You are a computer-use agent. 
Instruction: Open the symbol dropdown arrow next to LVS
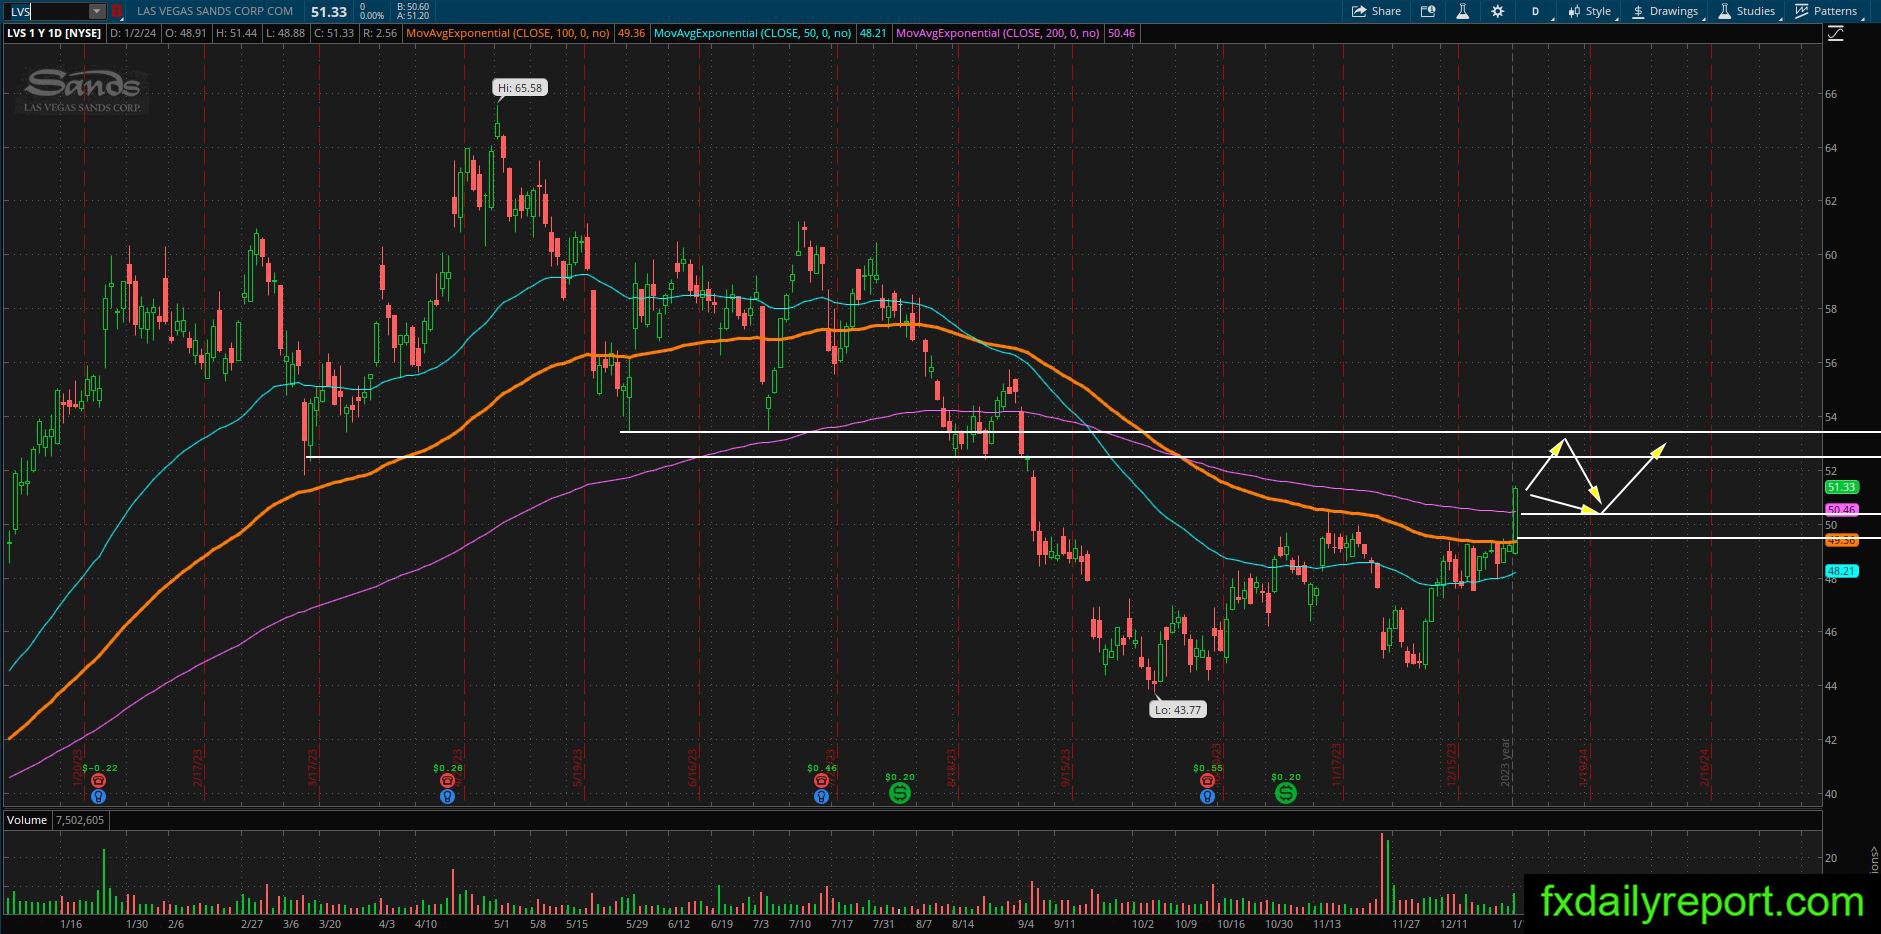tap(97, 11)
